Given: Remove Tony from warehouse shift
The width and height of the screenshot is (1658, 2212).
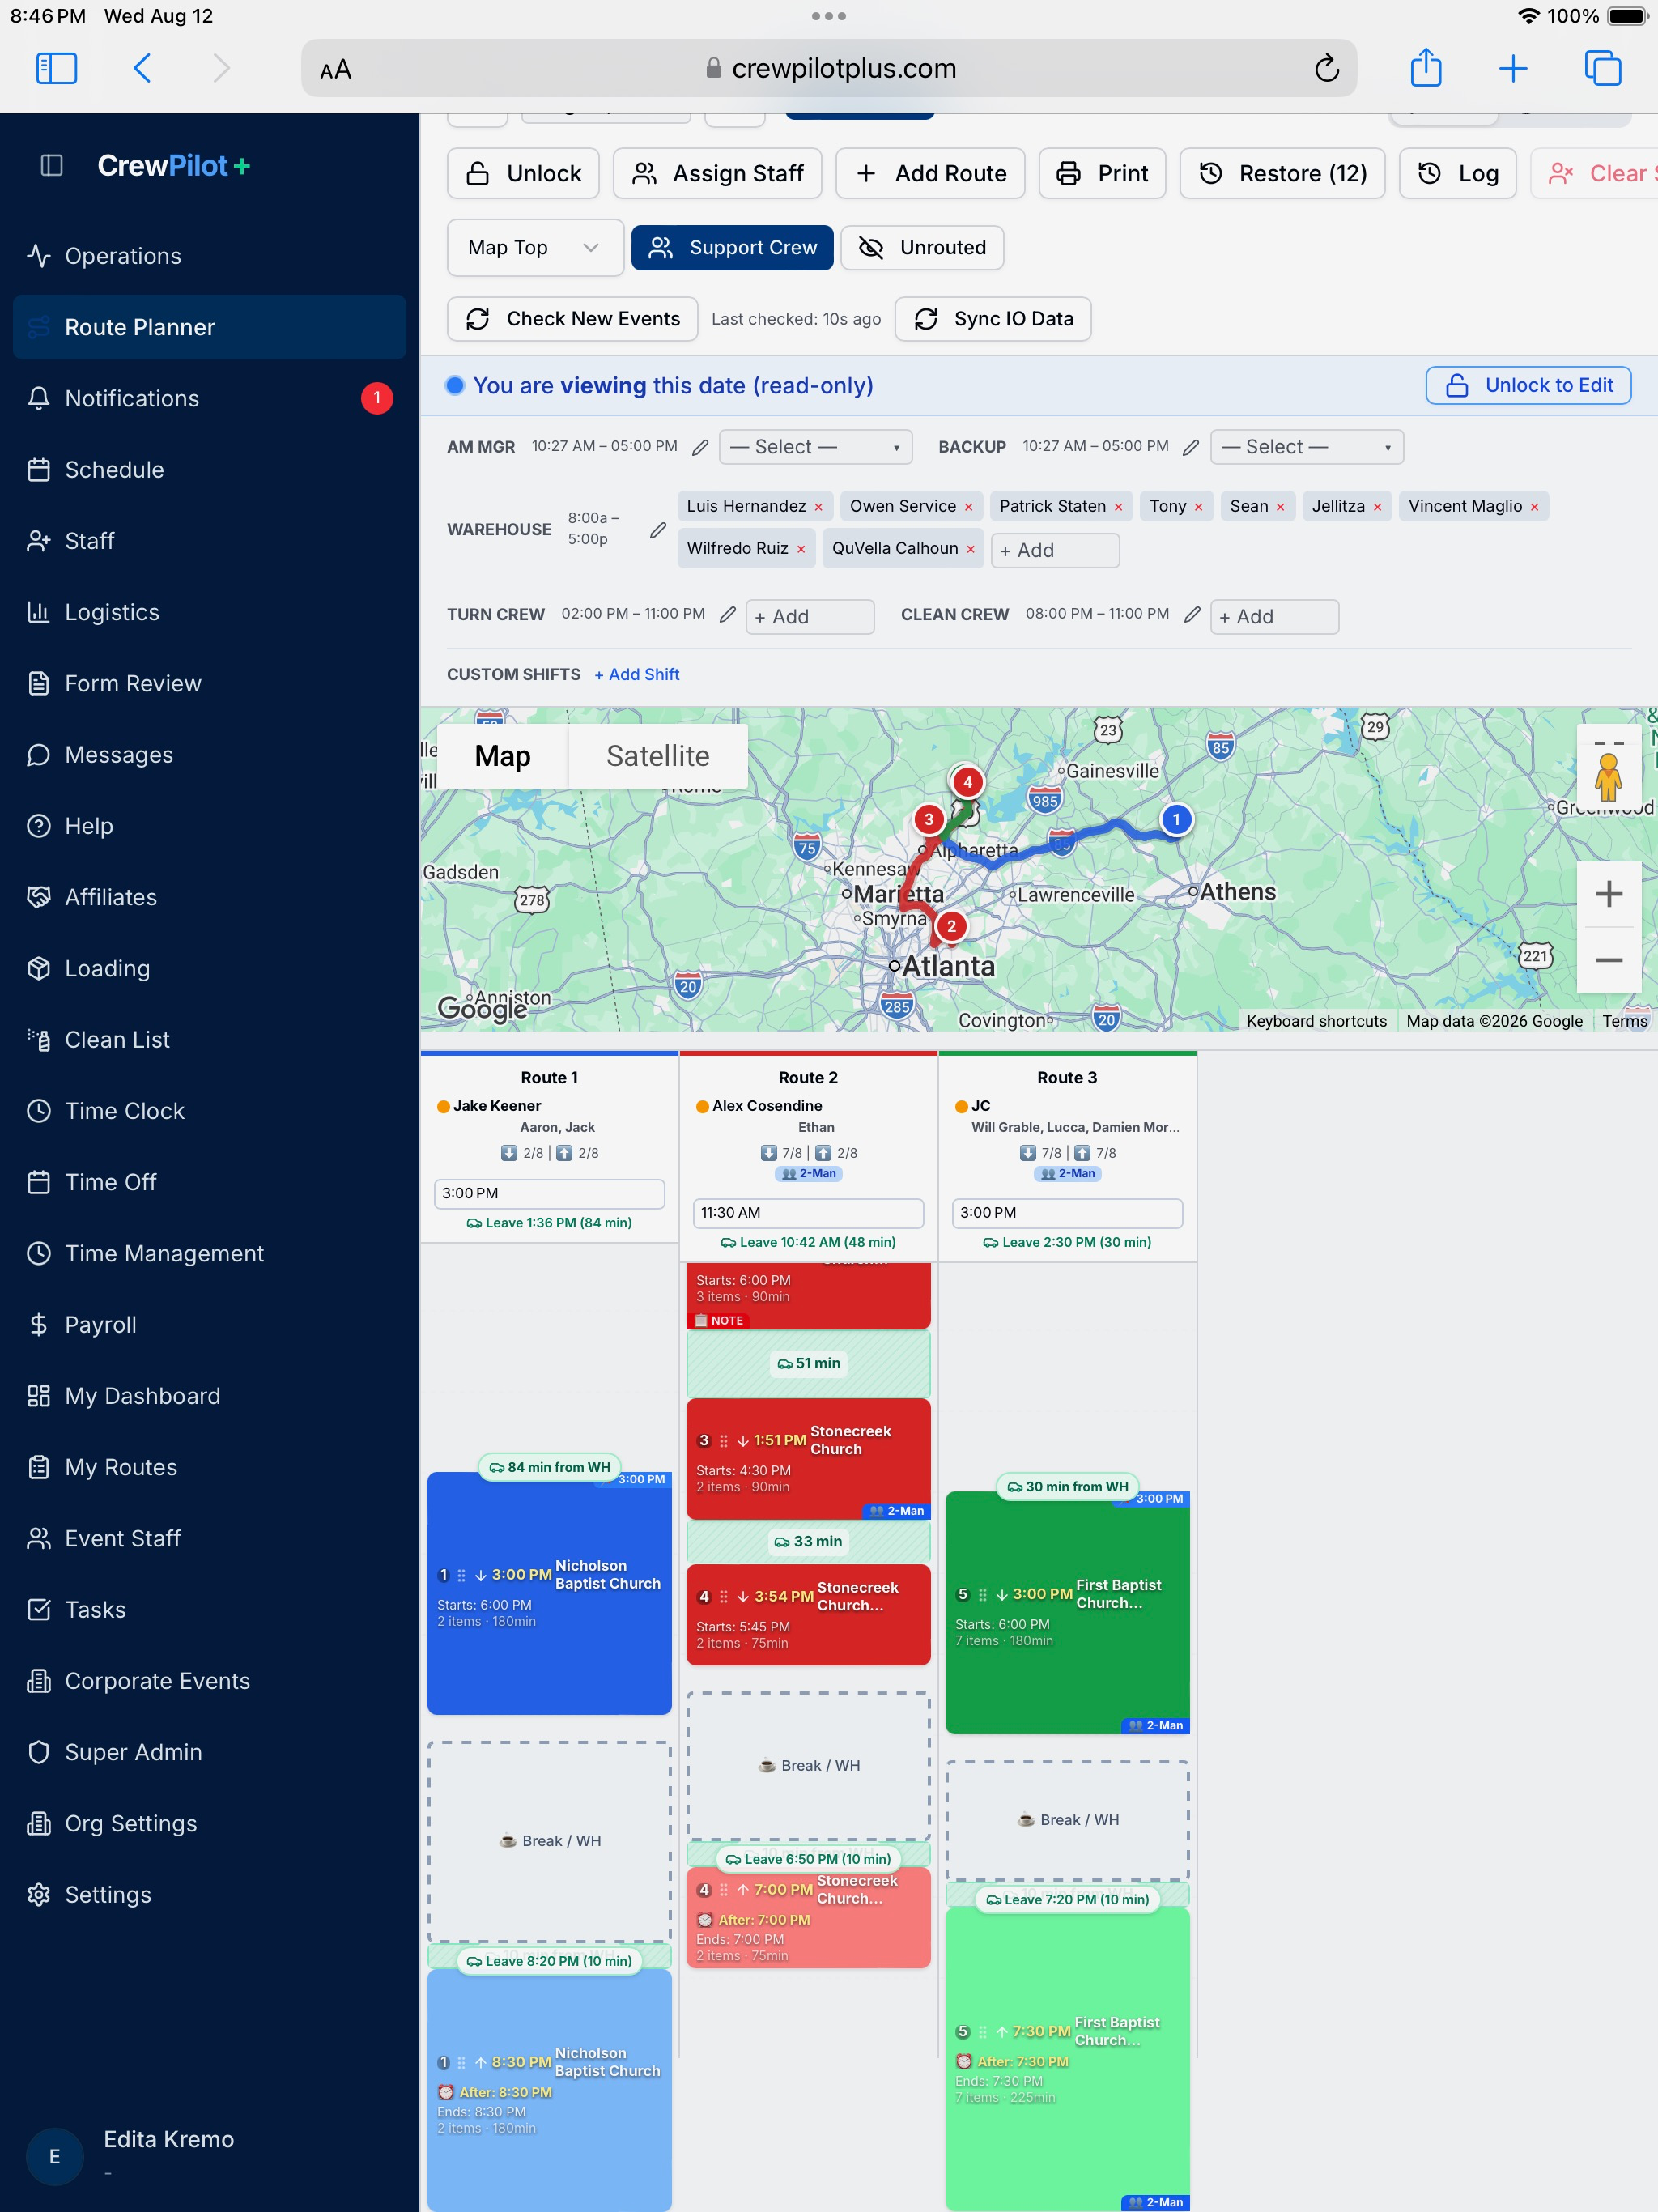Looking at the screenshot, I should click(1198, 507).
